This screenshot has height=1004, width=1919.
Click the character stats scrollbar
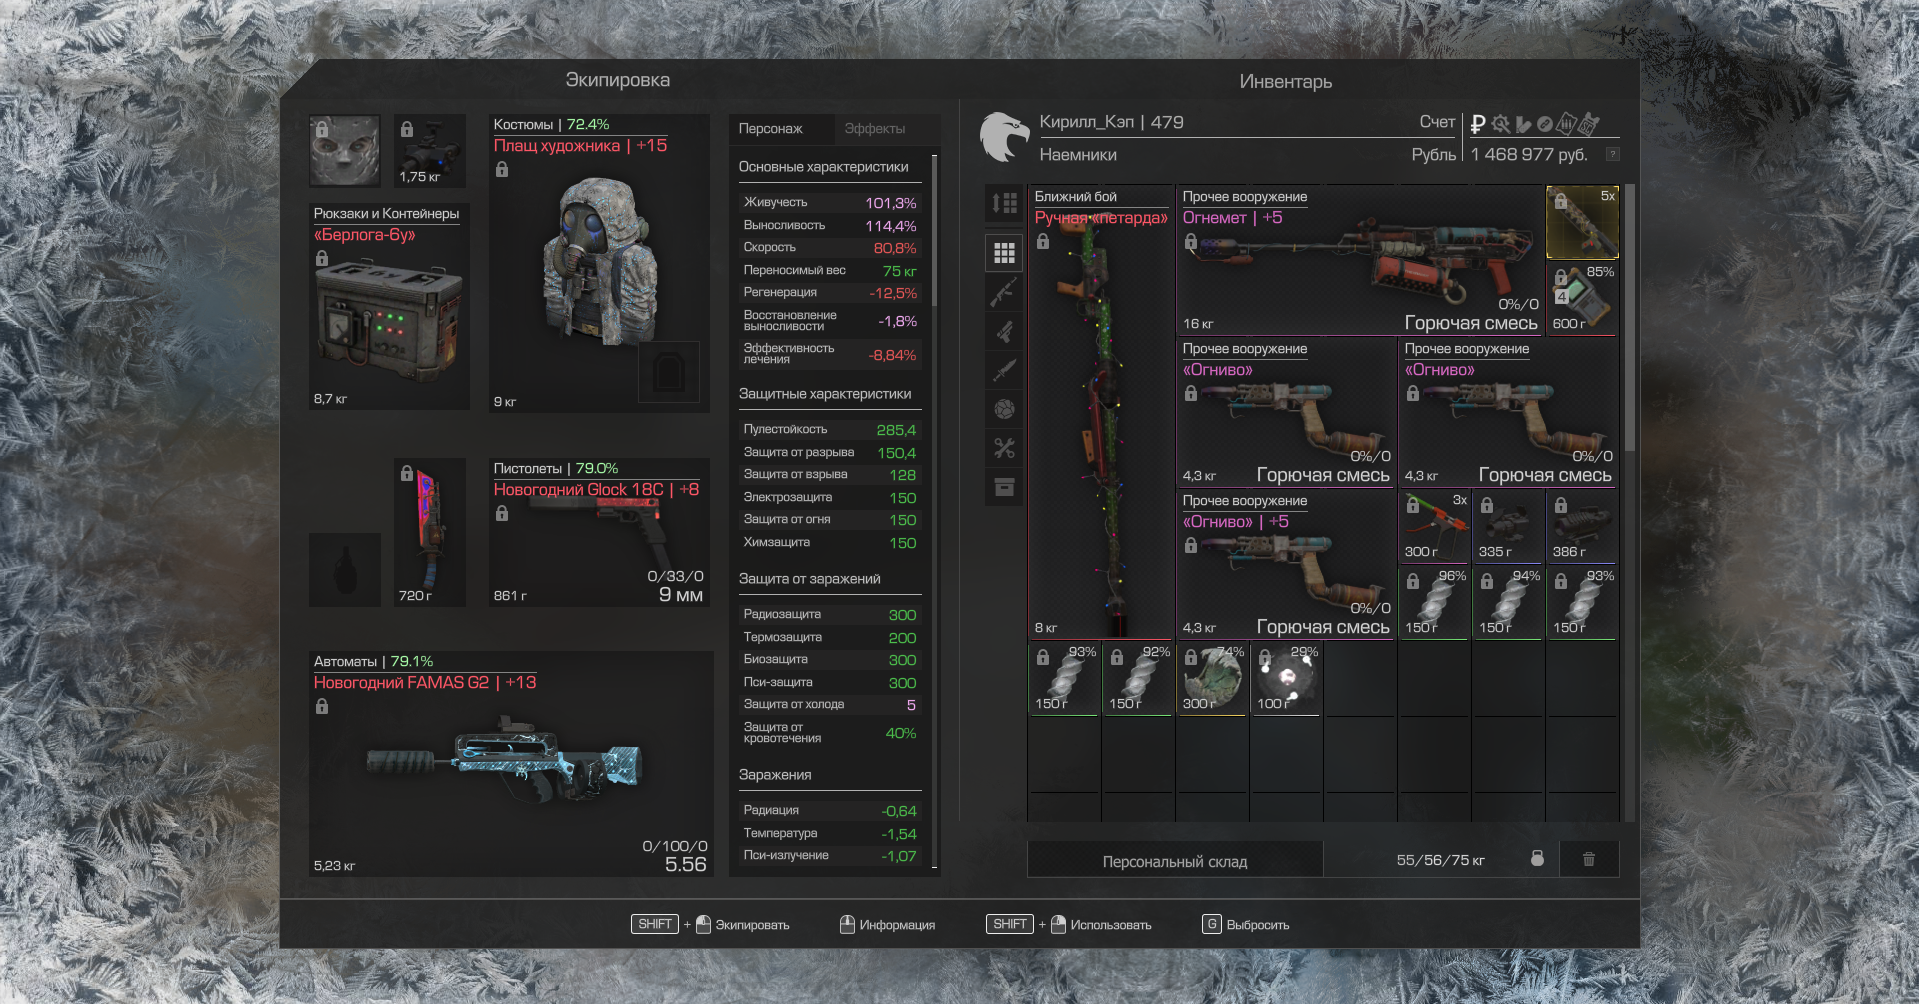934,230
